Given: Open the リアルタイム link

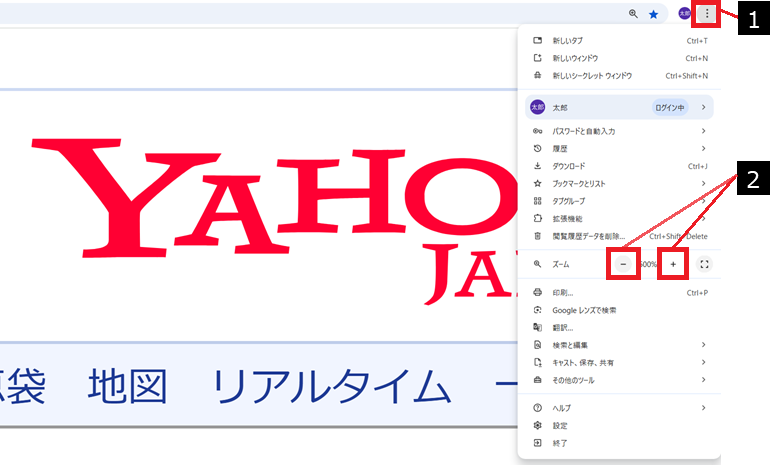Looking at the screenshot, I should pos(331,387).
